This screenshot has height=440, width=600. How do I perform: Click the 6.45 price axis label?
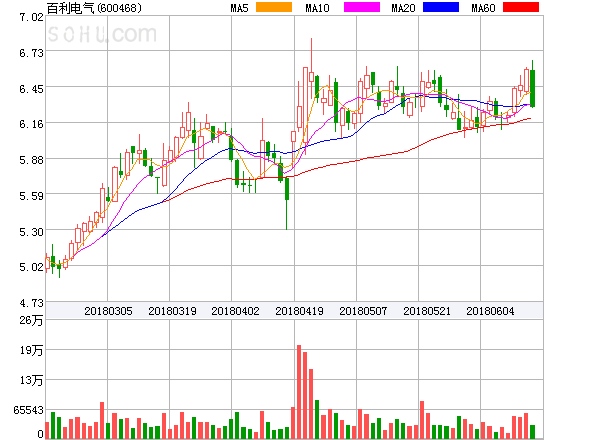[31, 89]
